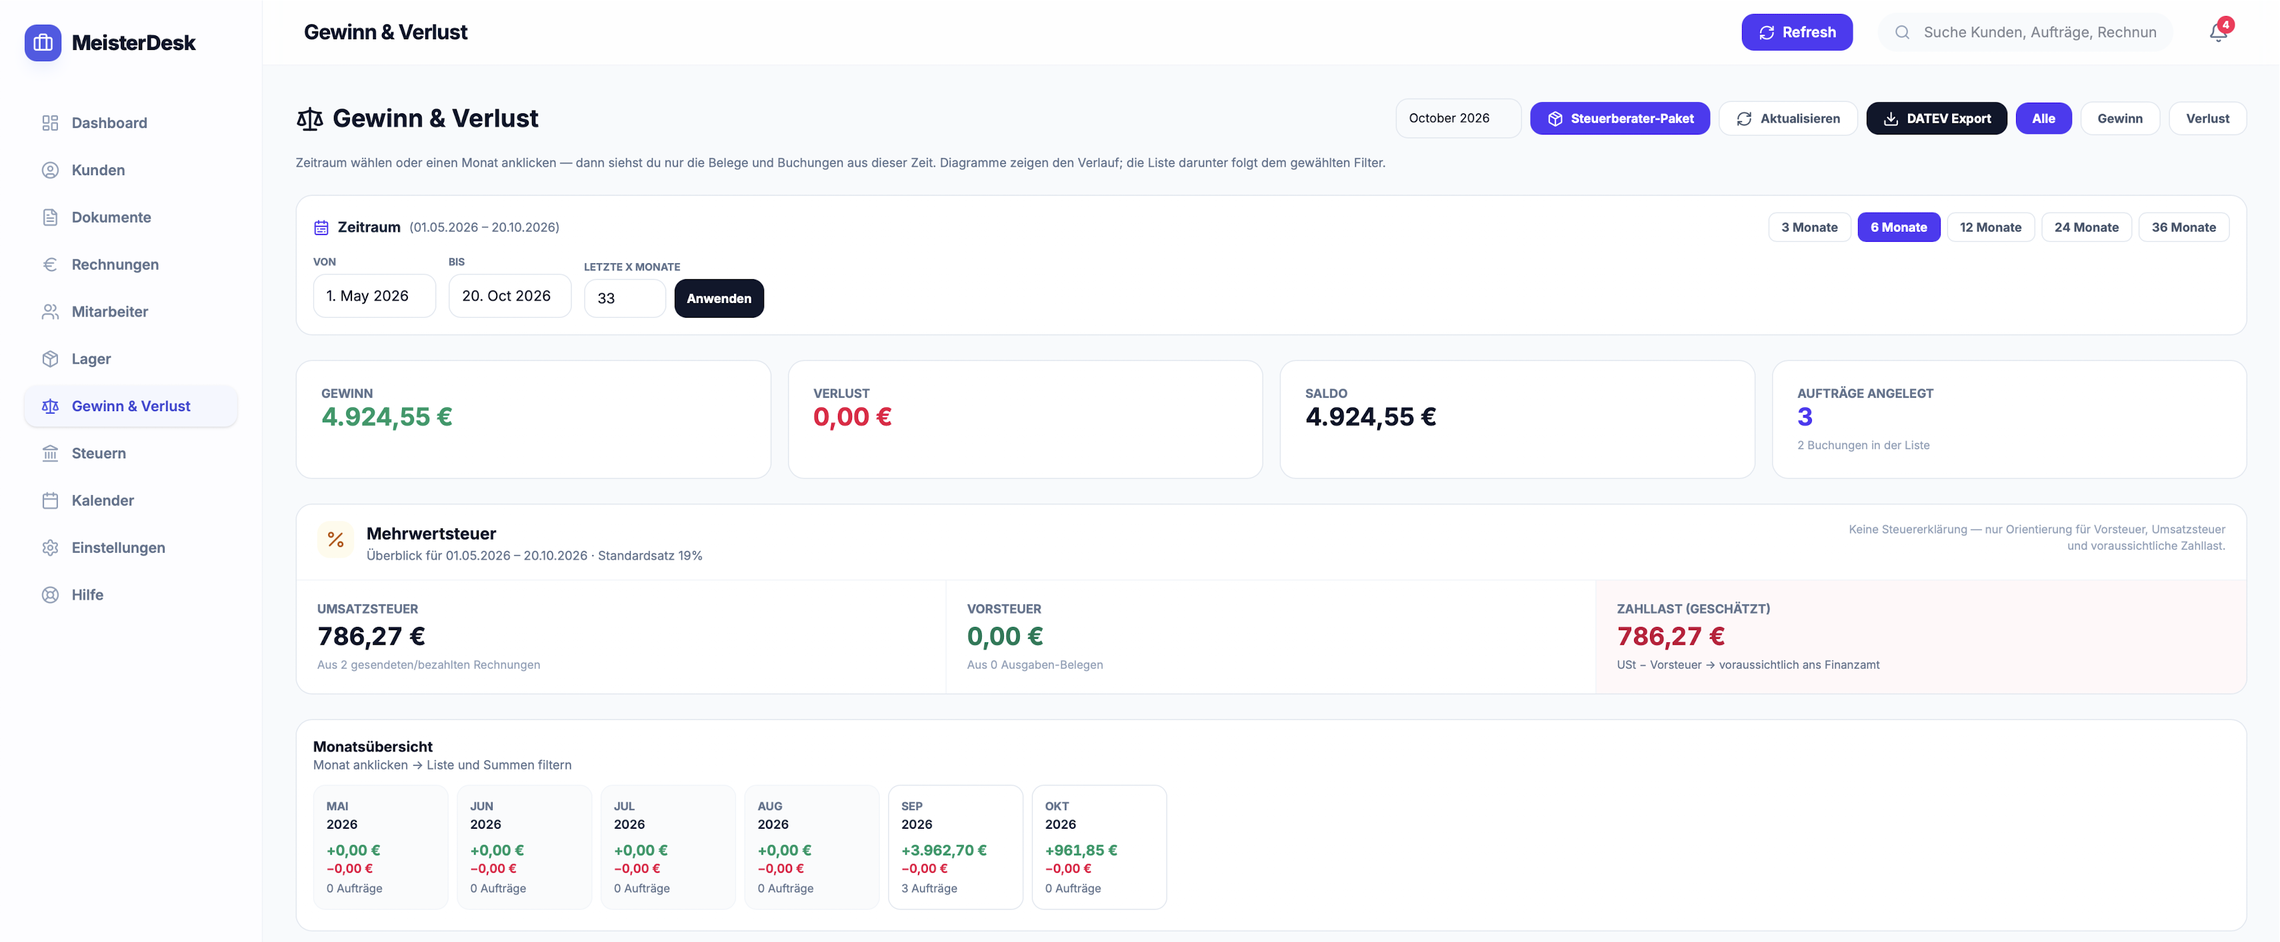Click the Refresh button

(1796, 32)
